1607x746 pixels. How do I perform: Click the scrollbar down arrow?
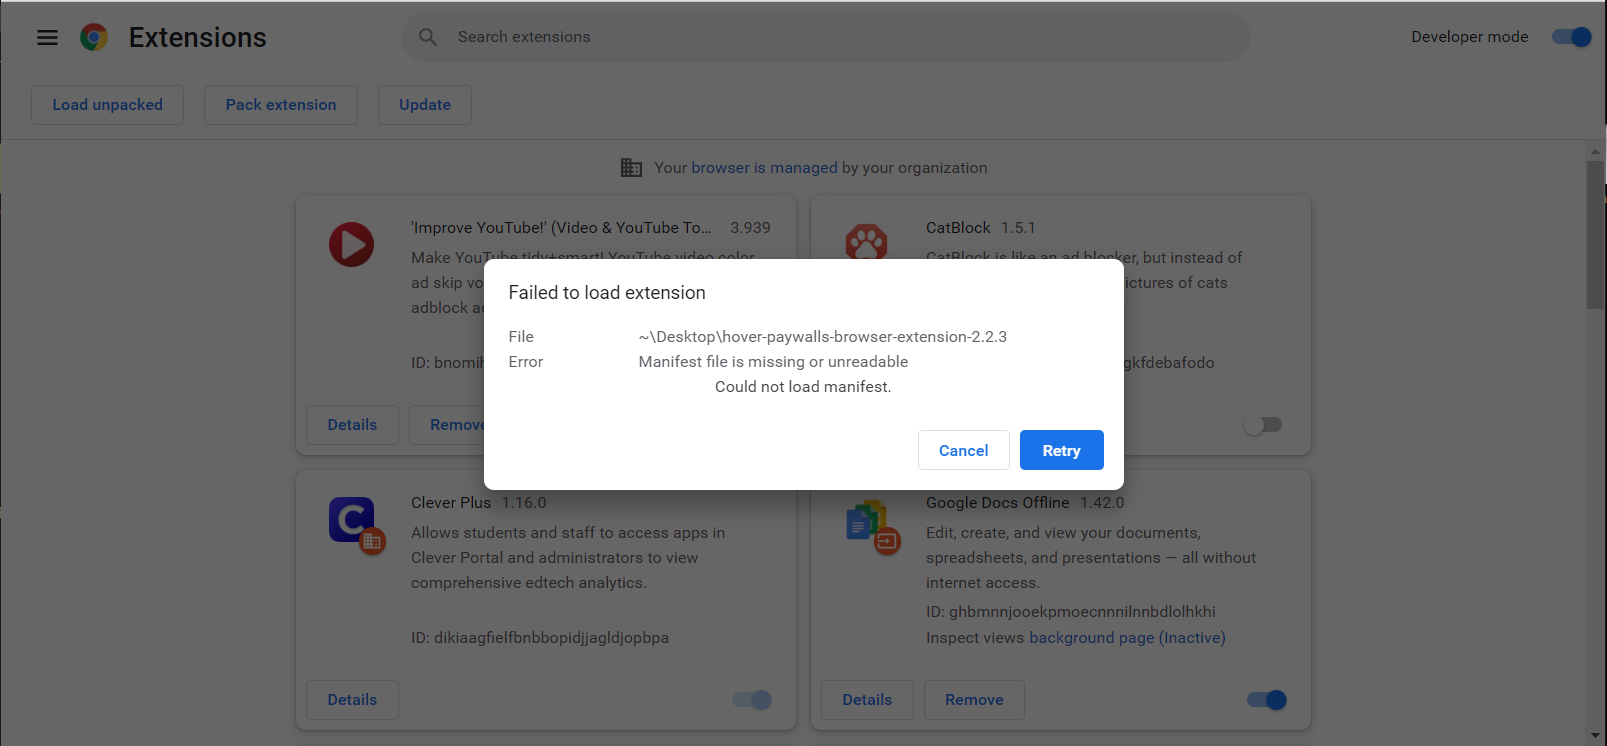[x=1595, y=736]
